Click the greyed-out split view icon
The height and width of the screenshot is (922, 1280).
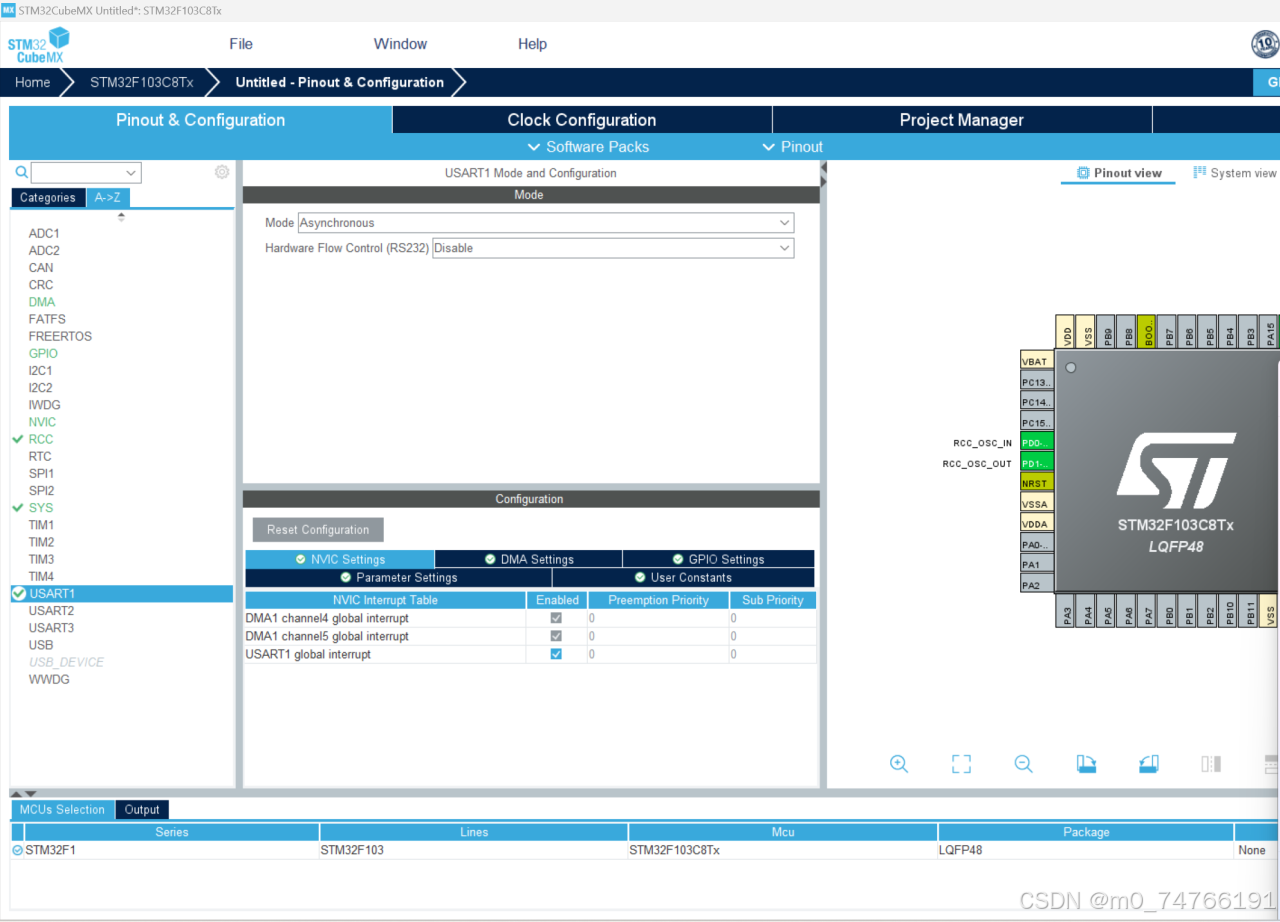click(1211, 764)
